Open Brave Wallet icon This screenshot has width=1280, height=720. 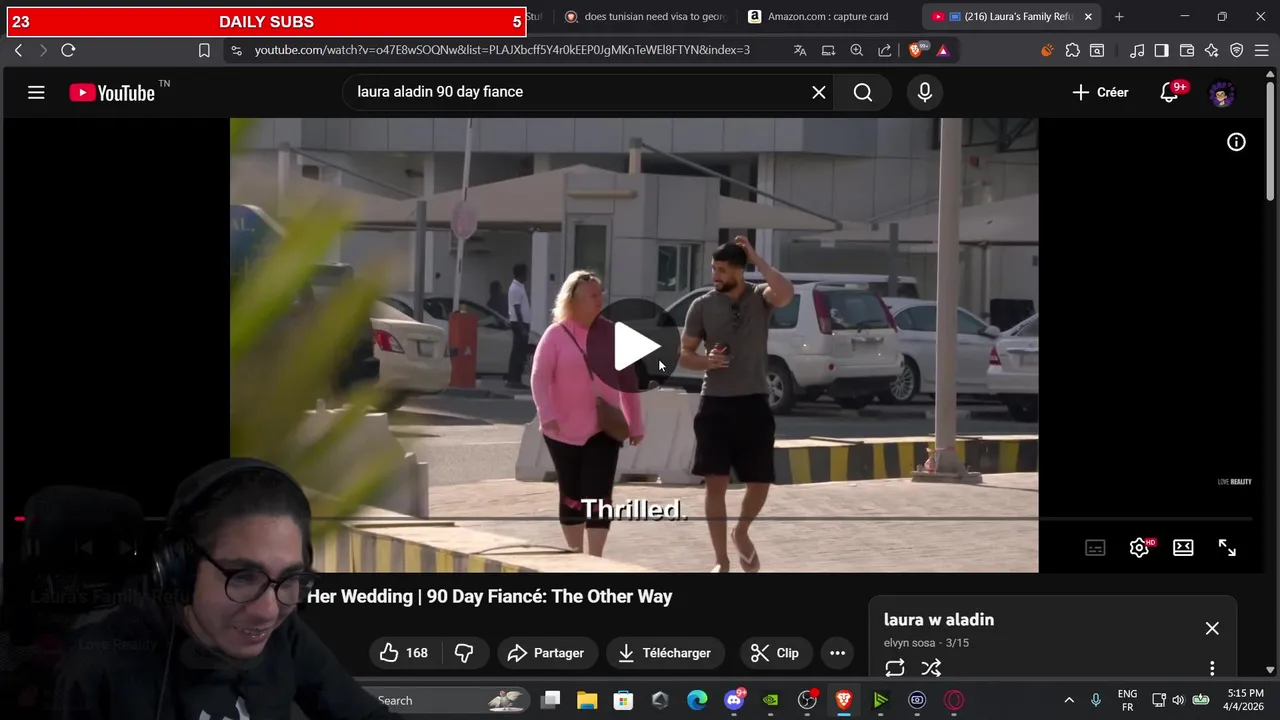1187,50
